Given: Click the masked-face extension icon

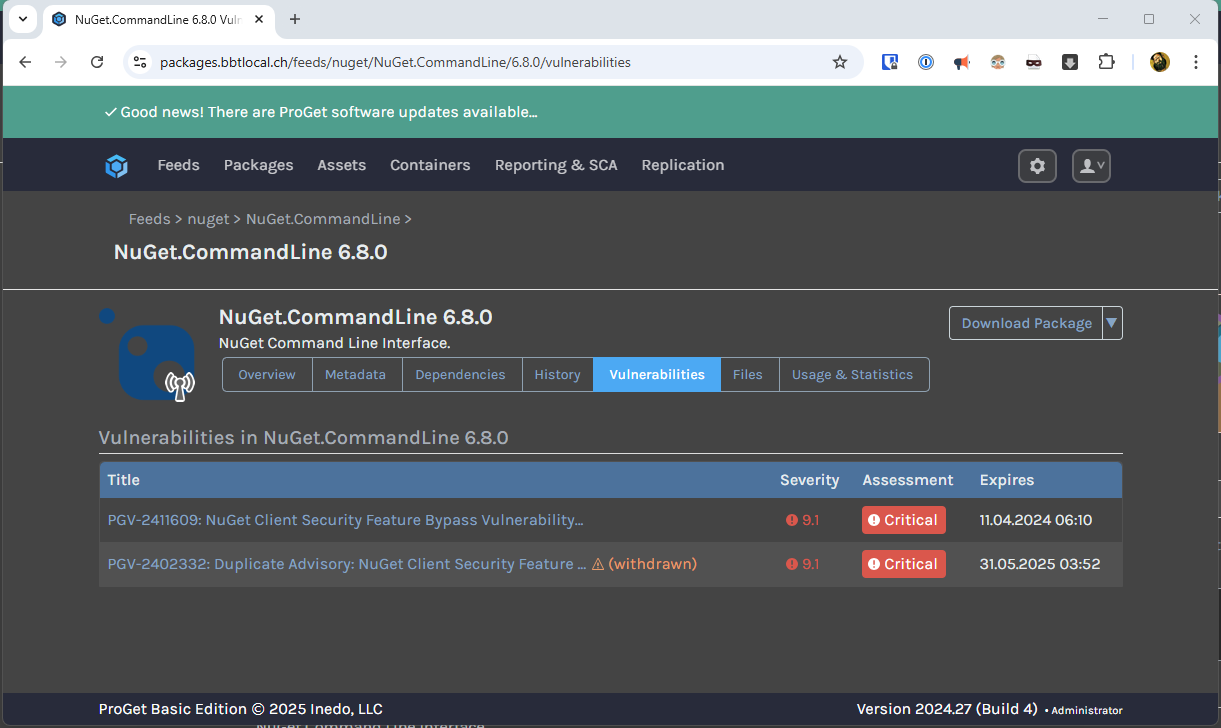Looking at the screenshot, I should coord(1034,62).
